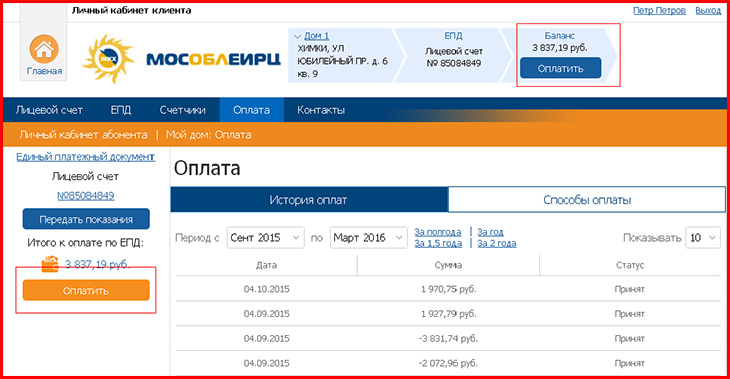Open the Единый платежный документ link
This screenshot has height=379, width=730.
pyautogui.click(x=86, y=157)
